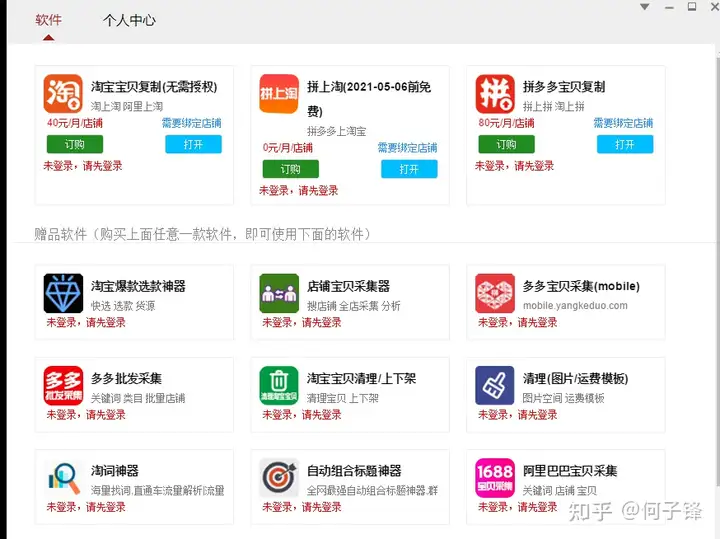This screenshot has width=720, height=539.
Task: Click the 80元/月/店铺 price text
Action: (506, 123)
